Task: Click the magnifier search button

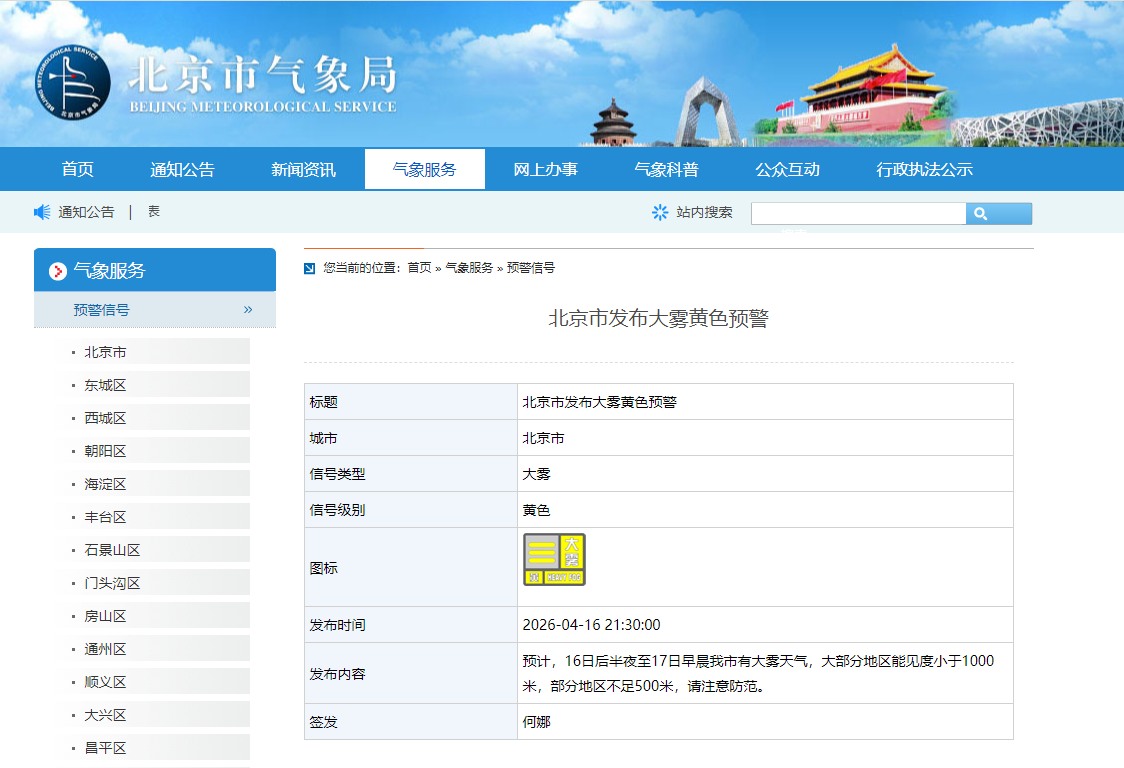Action: [x=997, y=213]
